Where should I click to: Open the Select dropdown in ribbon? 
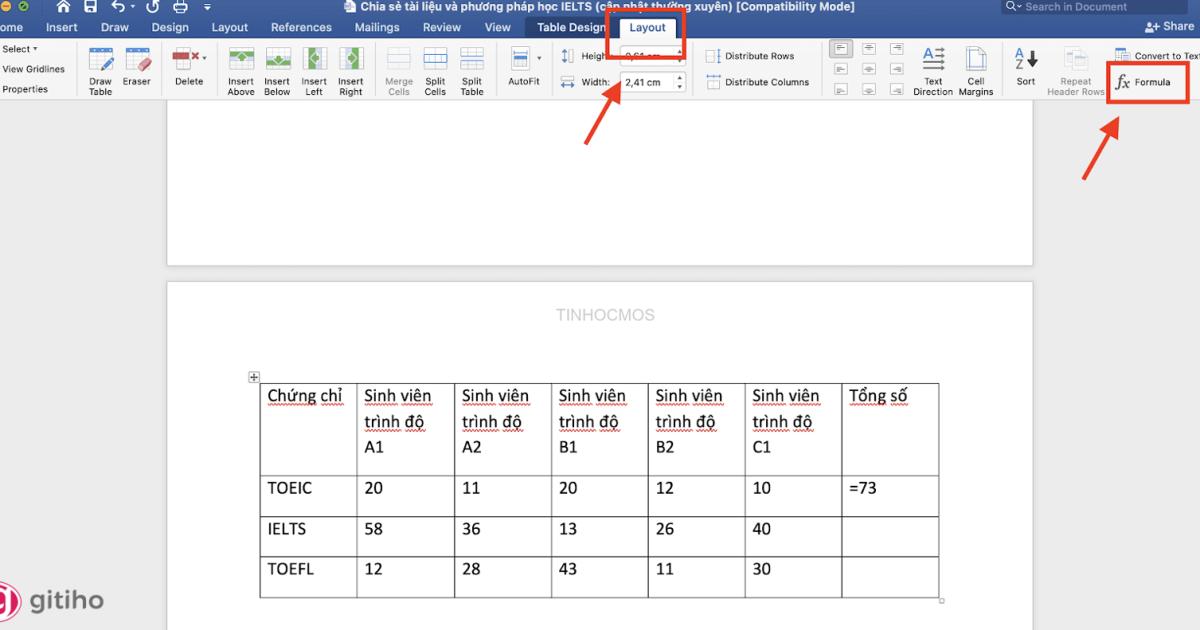(19, 49)
